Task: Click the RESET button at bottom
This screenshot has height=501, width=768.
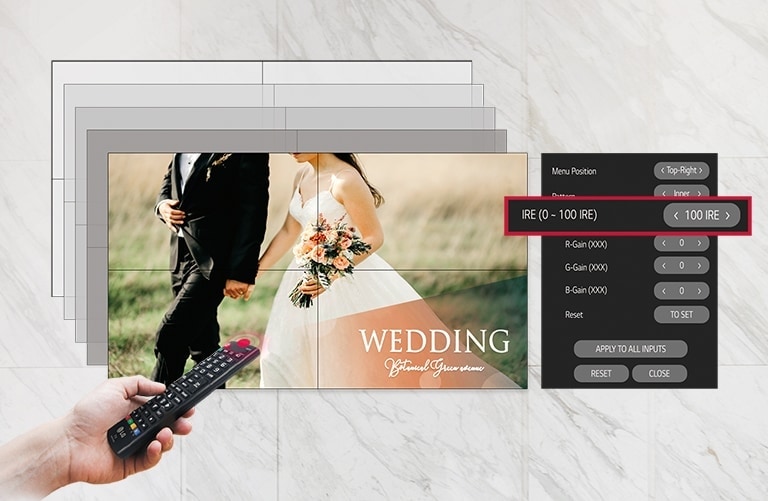Action: [601, 373]
